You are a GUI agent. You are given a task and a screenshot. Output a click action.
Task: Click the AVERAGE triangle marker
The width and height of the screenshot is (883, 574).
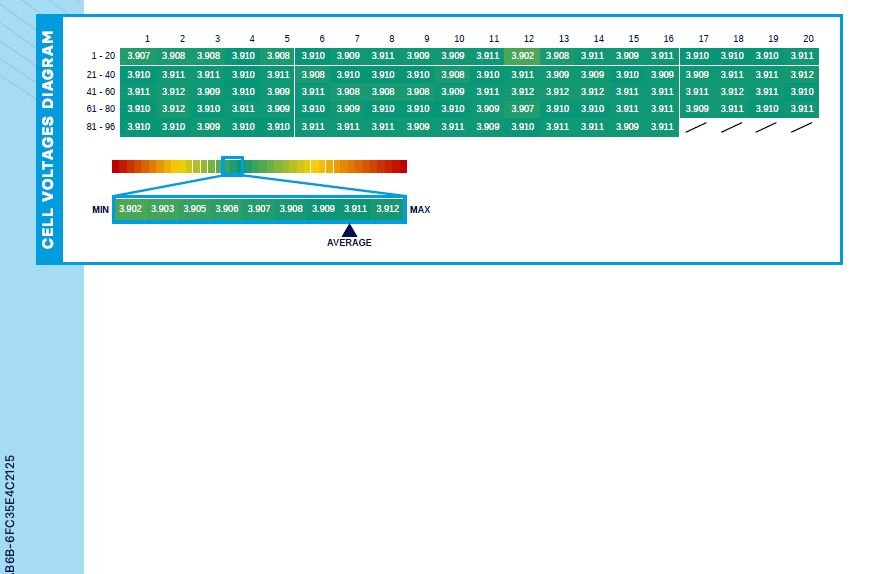point(349,231)
